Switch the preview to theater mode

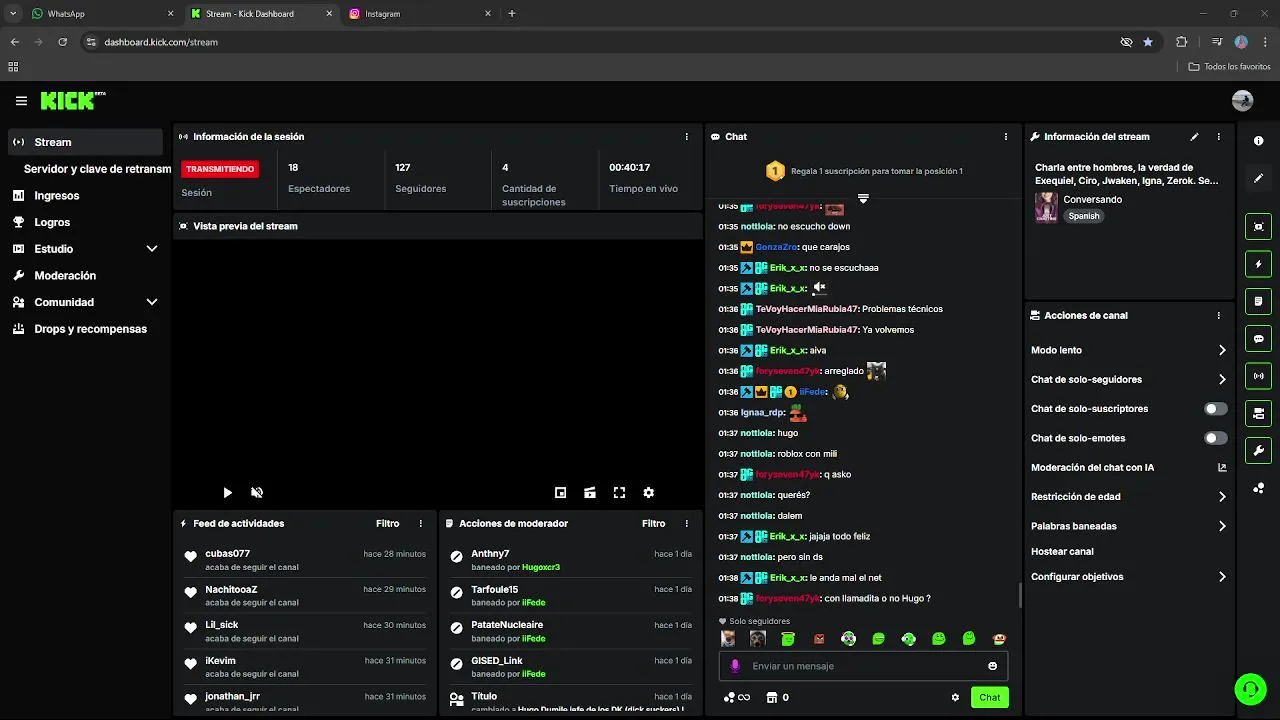click(590, 493)
